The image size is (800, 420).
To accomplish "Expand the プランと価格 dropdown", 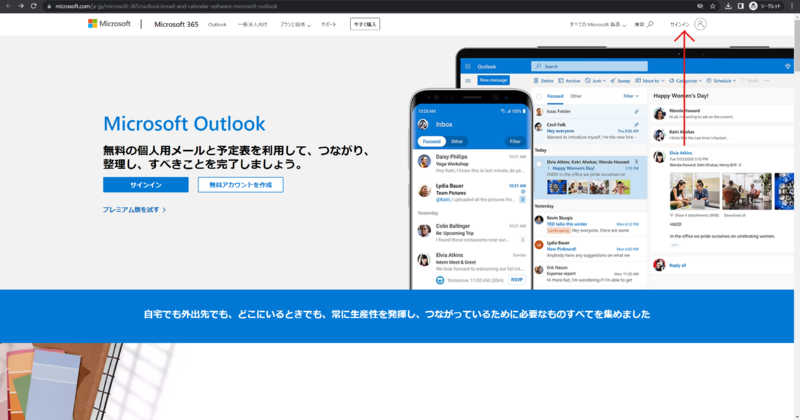I will (x=295, y=24).
